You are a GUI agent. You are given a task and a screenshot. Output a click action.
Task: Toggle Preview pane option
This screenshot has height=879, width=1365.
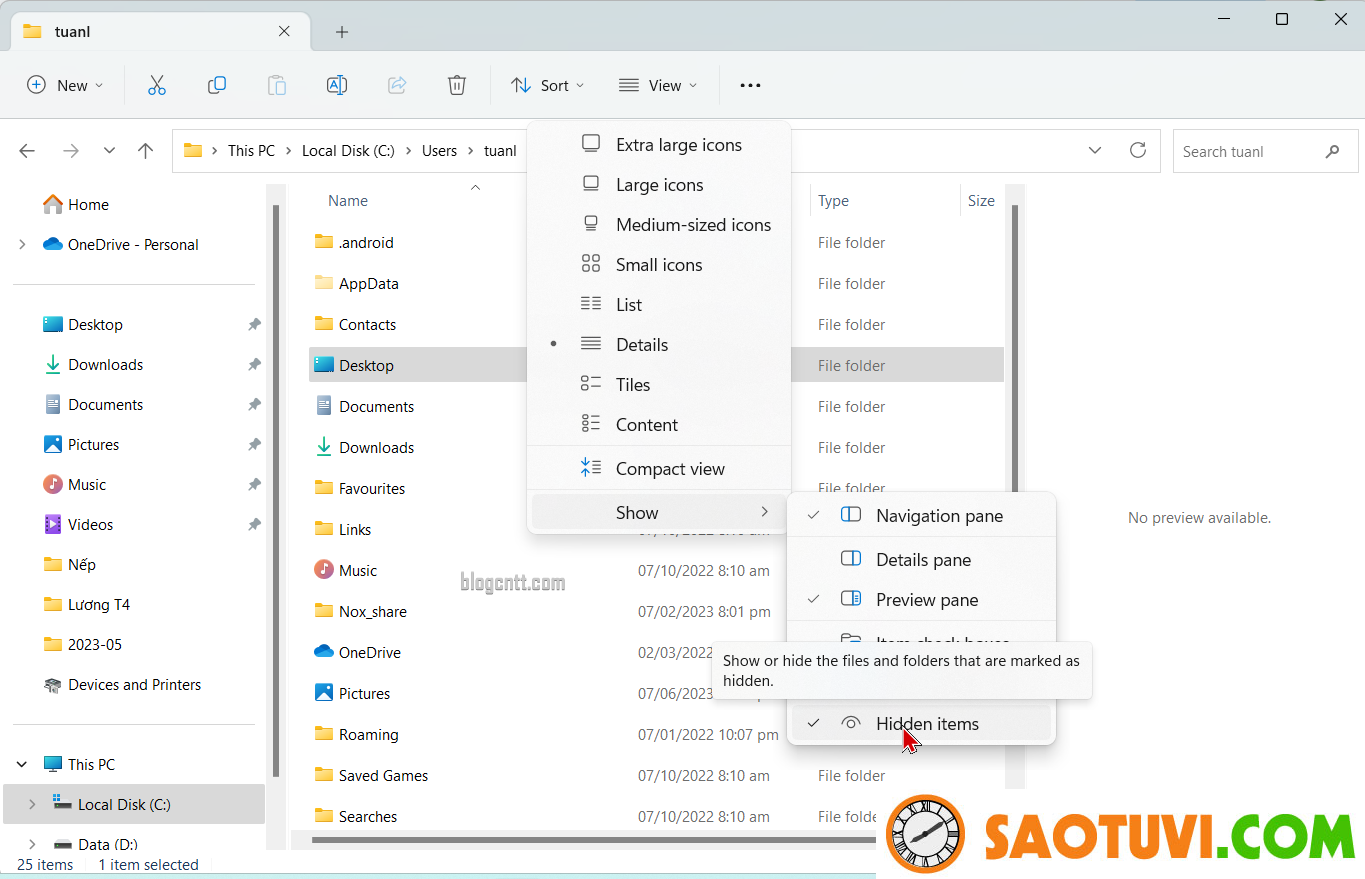921,600
